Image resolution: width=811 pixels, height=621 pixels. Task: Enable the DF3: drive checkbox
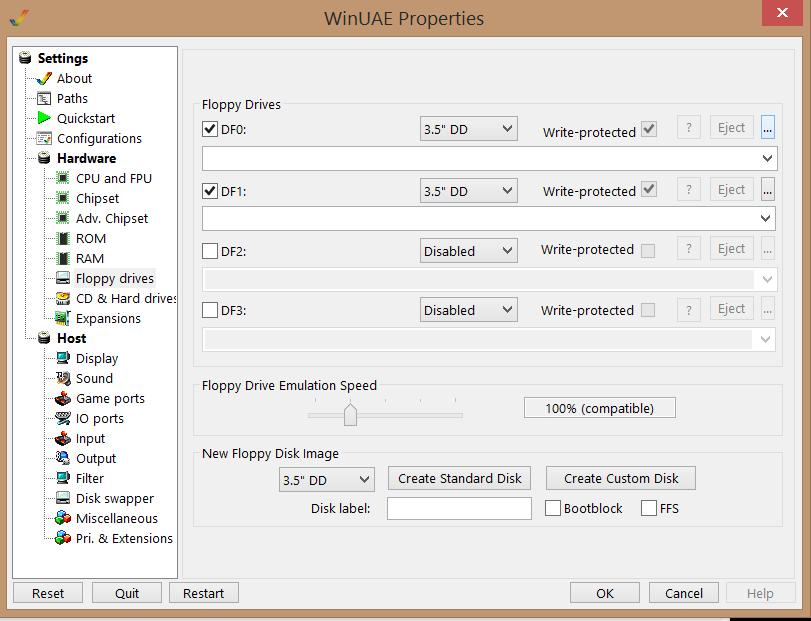[x=209, y=310]
